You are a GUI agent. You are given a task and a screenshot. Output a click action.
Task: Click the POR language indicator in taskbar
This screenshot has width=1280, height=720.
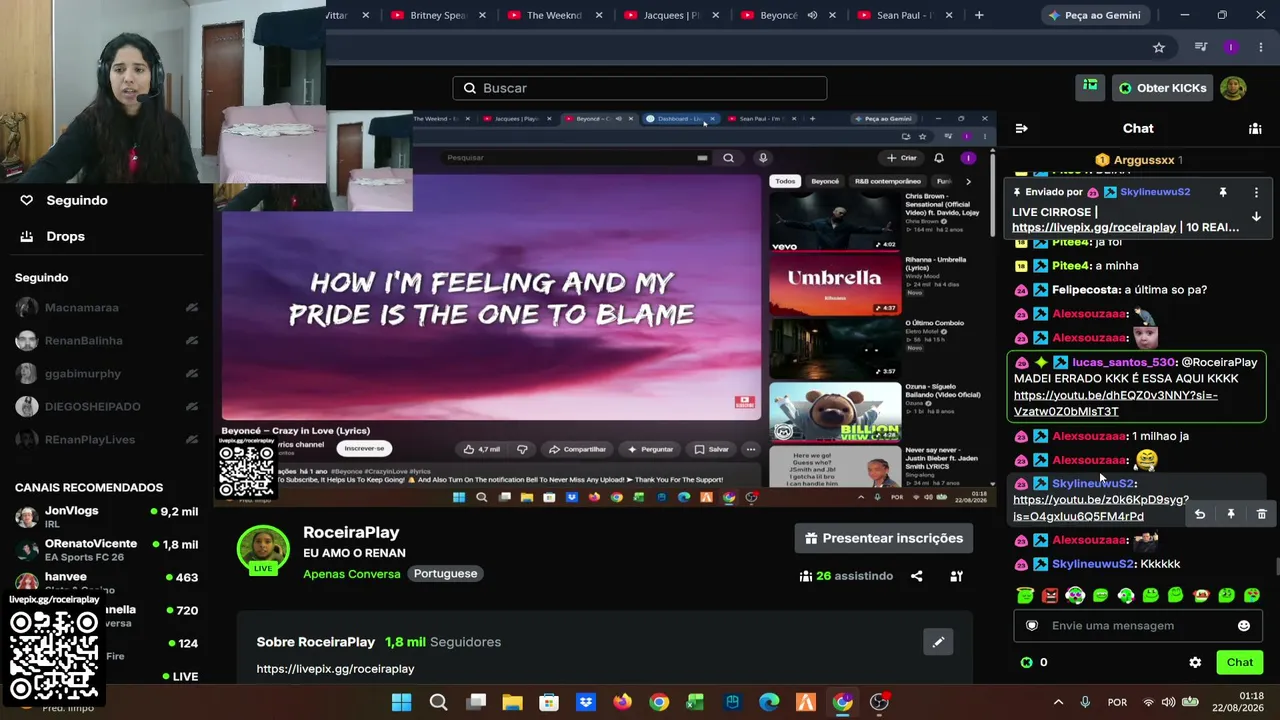(1117, 702)
